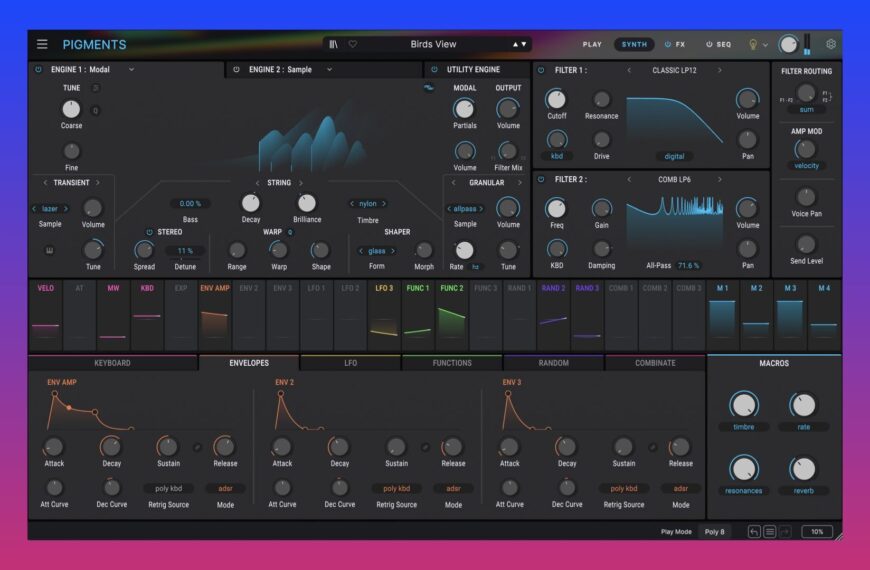This screenshot has width=870, height=570.
Task: Click the lightbulb sound design tips icon
Action: (x=753, y=44)
